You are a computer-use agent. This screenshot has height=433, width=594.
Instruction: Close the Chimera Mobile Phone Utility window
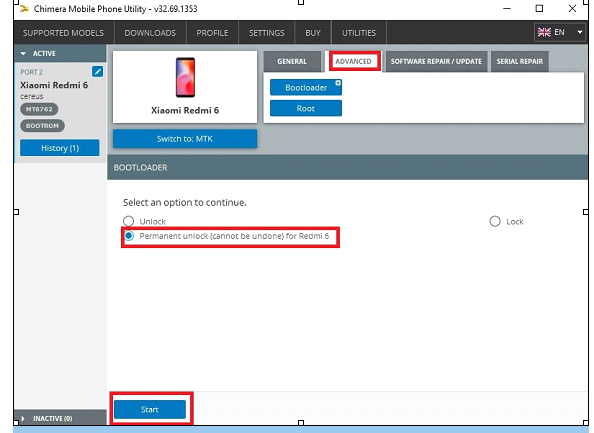(572, 8)
